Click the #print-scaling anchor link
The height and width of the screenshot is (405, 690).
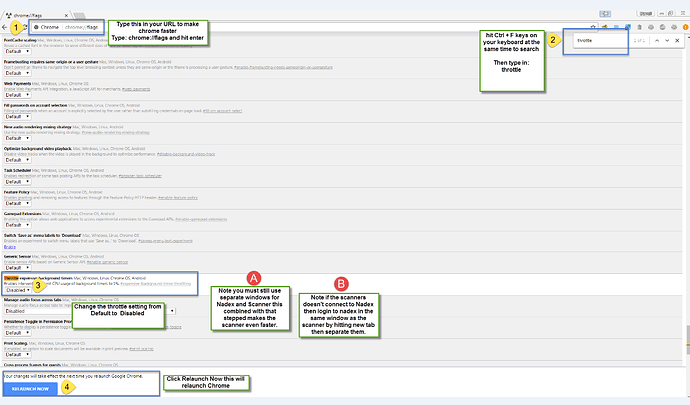tap(141, 349)
